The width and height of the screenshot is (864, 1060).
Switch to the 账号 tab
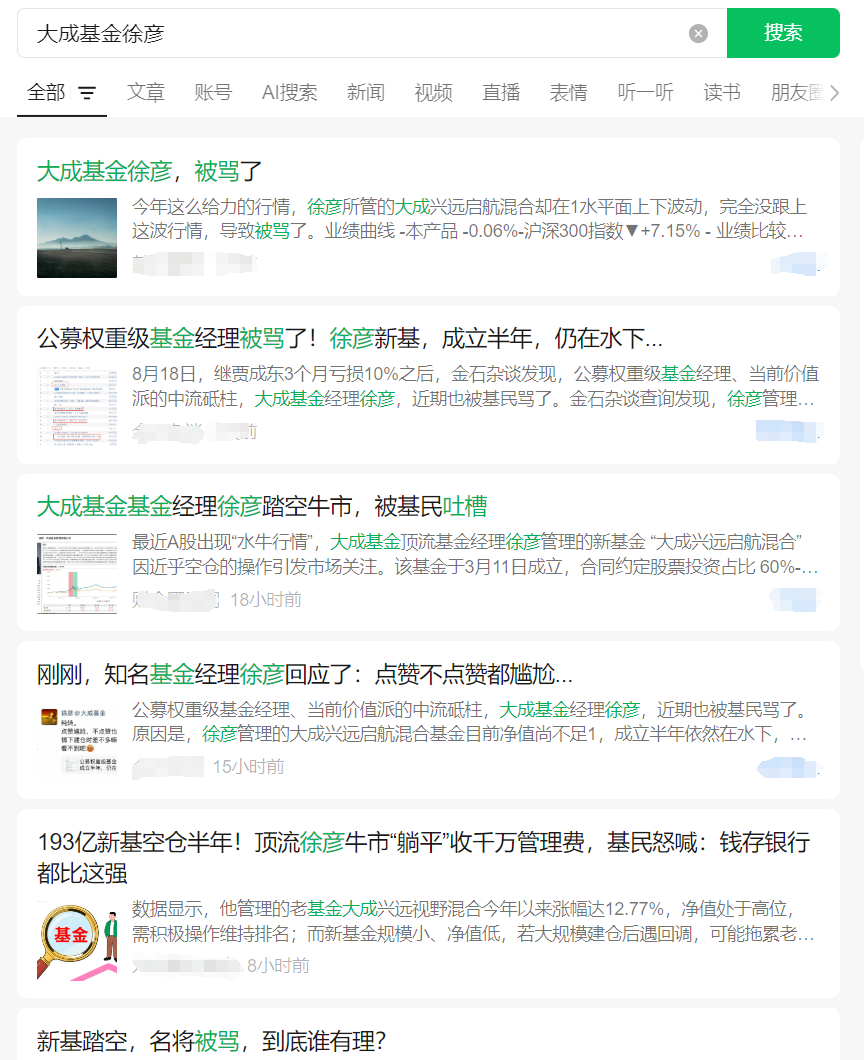(x=213, y=93)
